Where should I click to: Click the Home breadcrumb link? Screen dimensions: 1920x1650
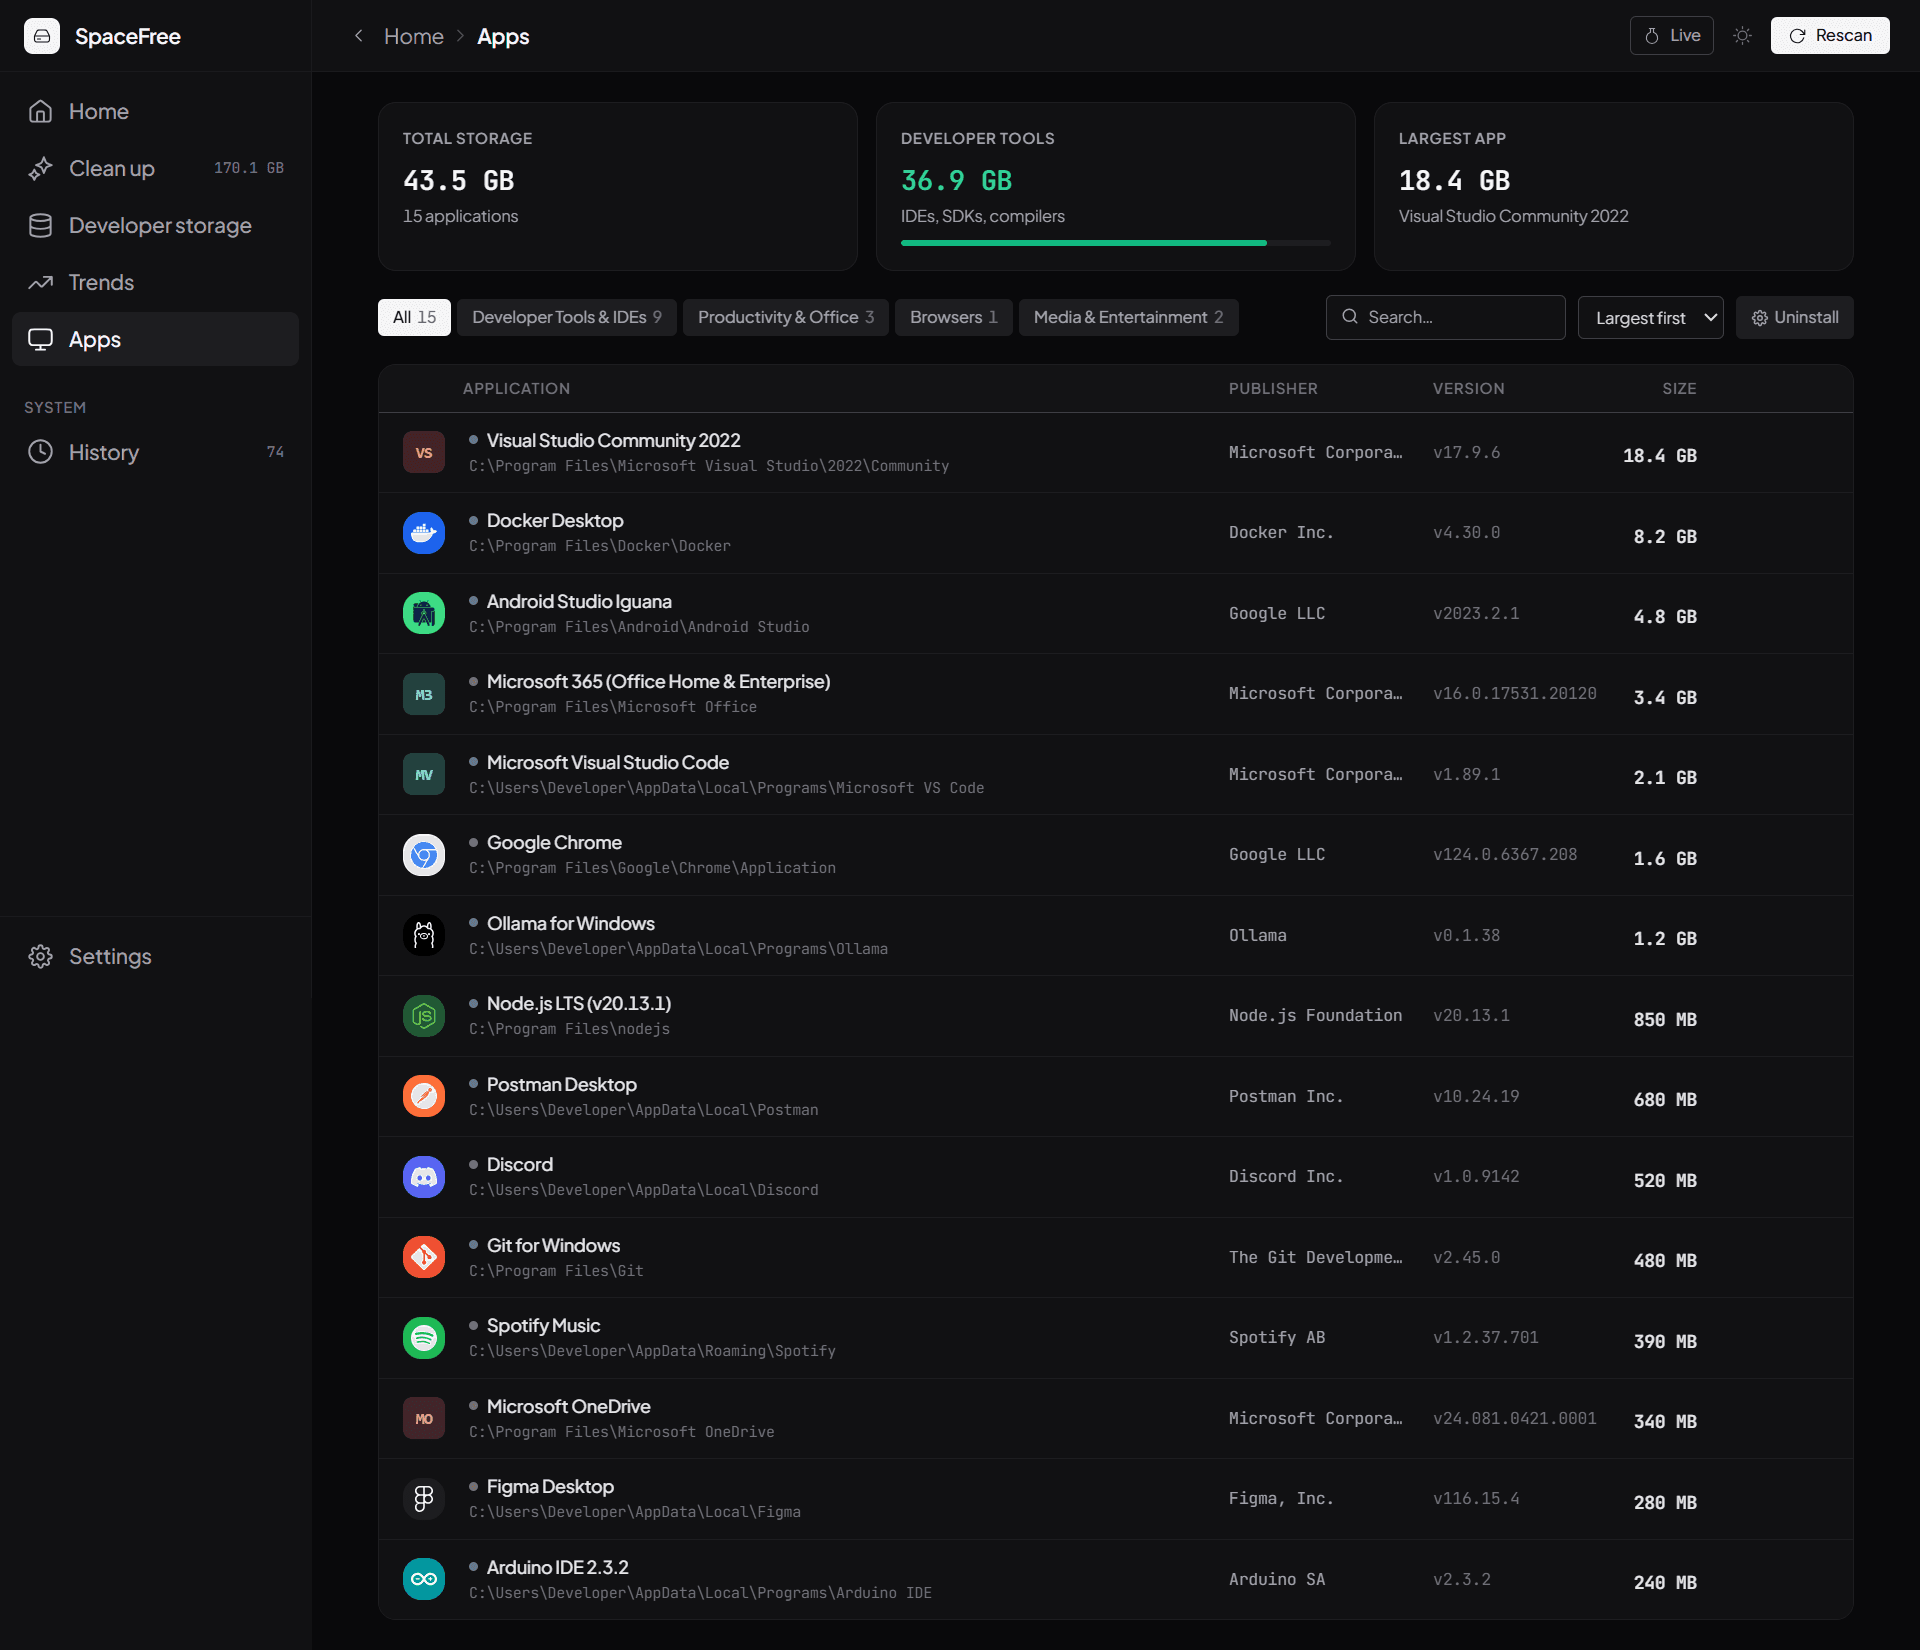point(414,36)
